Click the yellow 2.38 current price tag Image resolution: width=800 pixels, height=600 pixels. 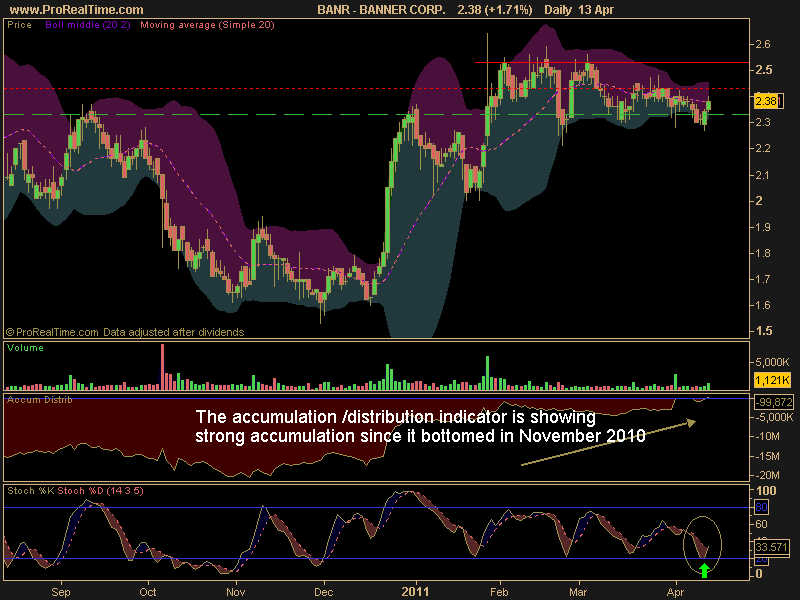pyautogui.click(x=767, y=101)
